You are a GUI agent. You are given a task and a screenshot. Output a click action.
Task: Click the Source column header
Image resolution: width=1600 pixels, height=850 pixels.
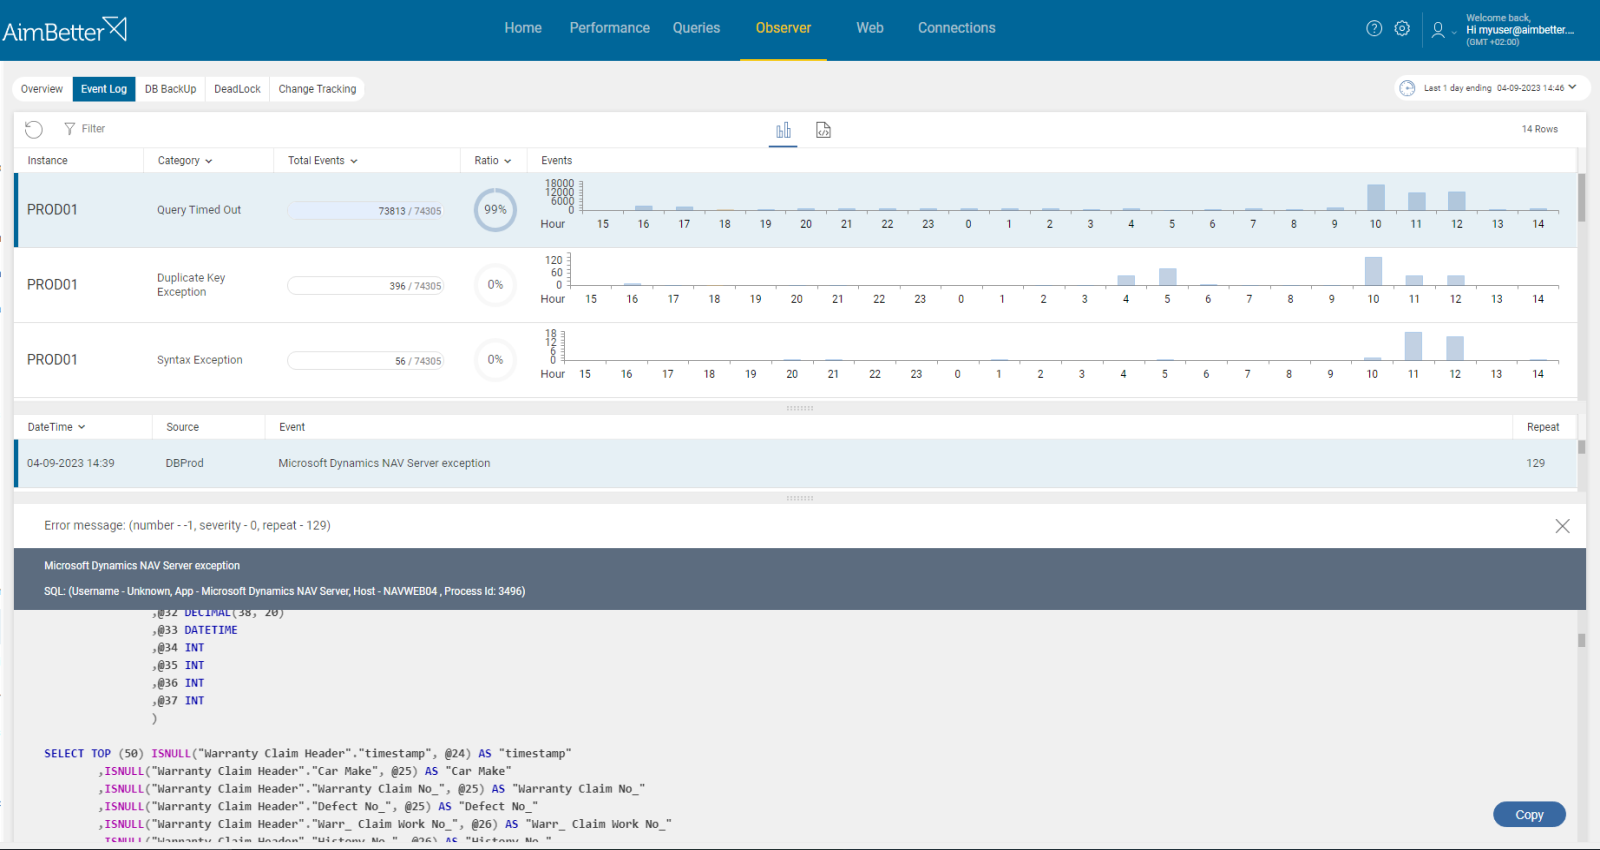pos(182,427)
